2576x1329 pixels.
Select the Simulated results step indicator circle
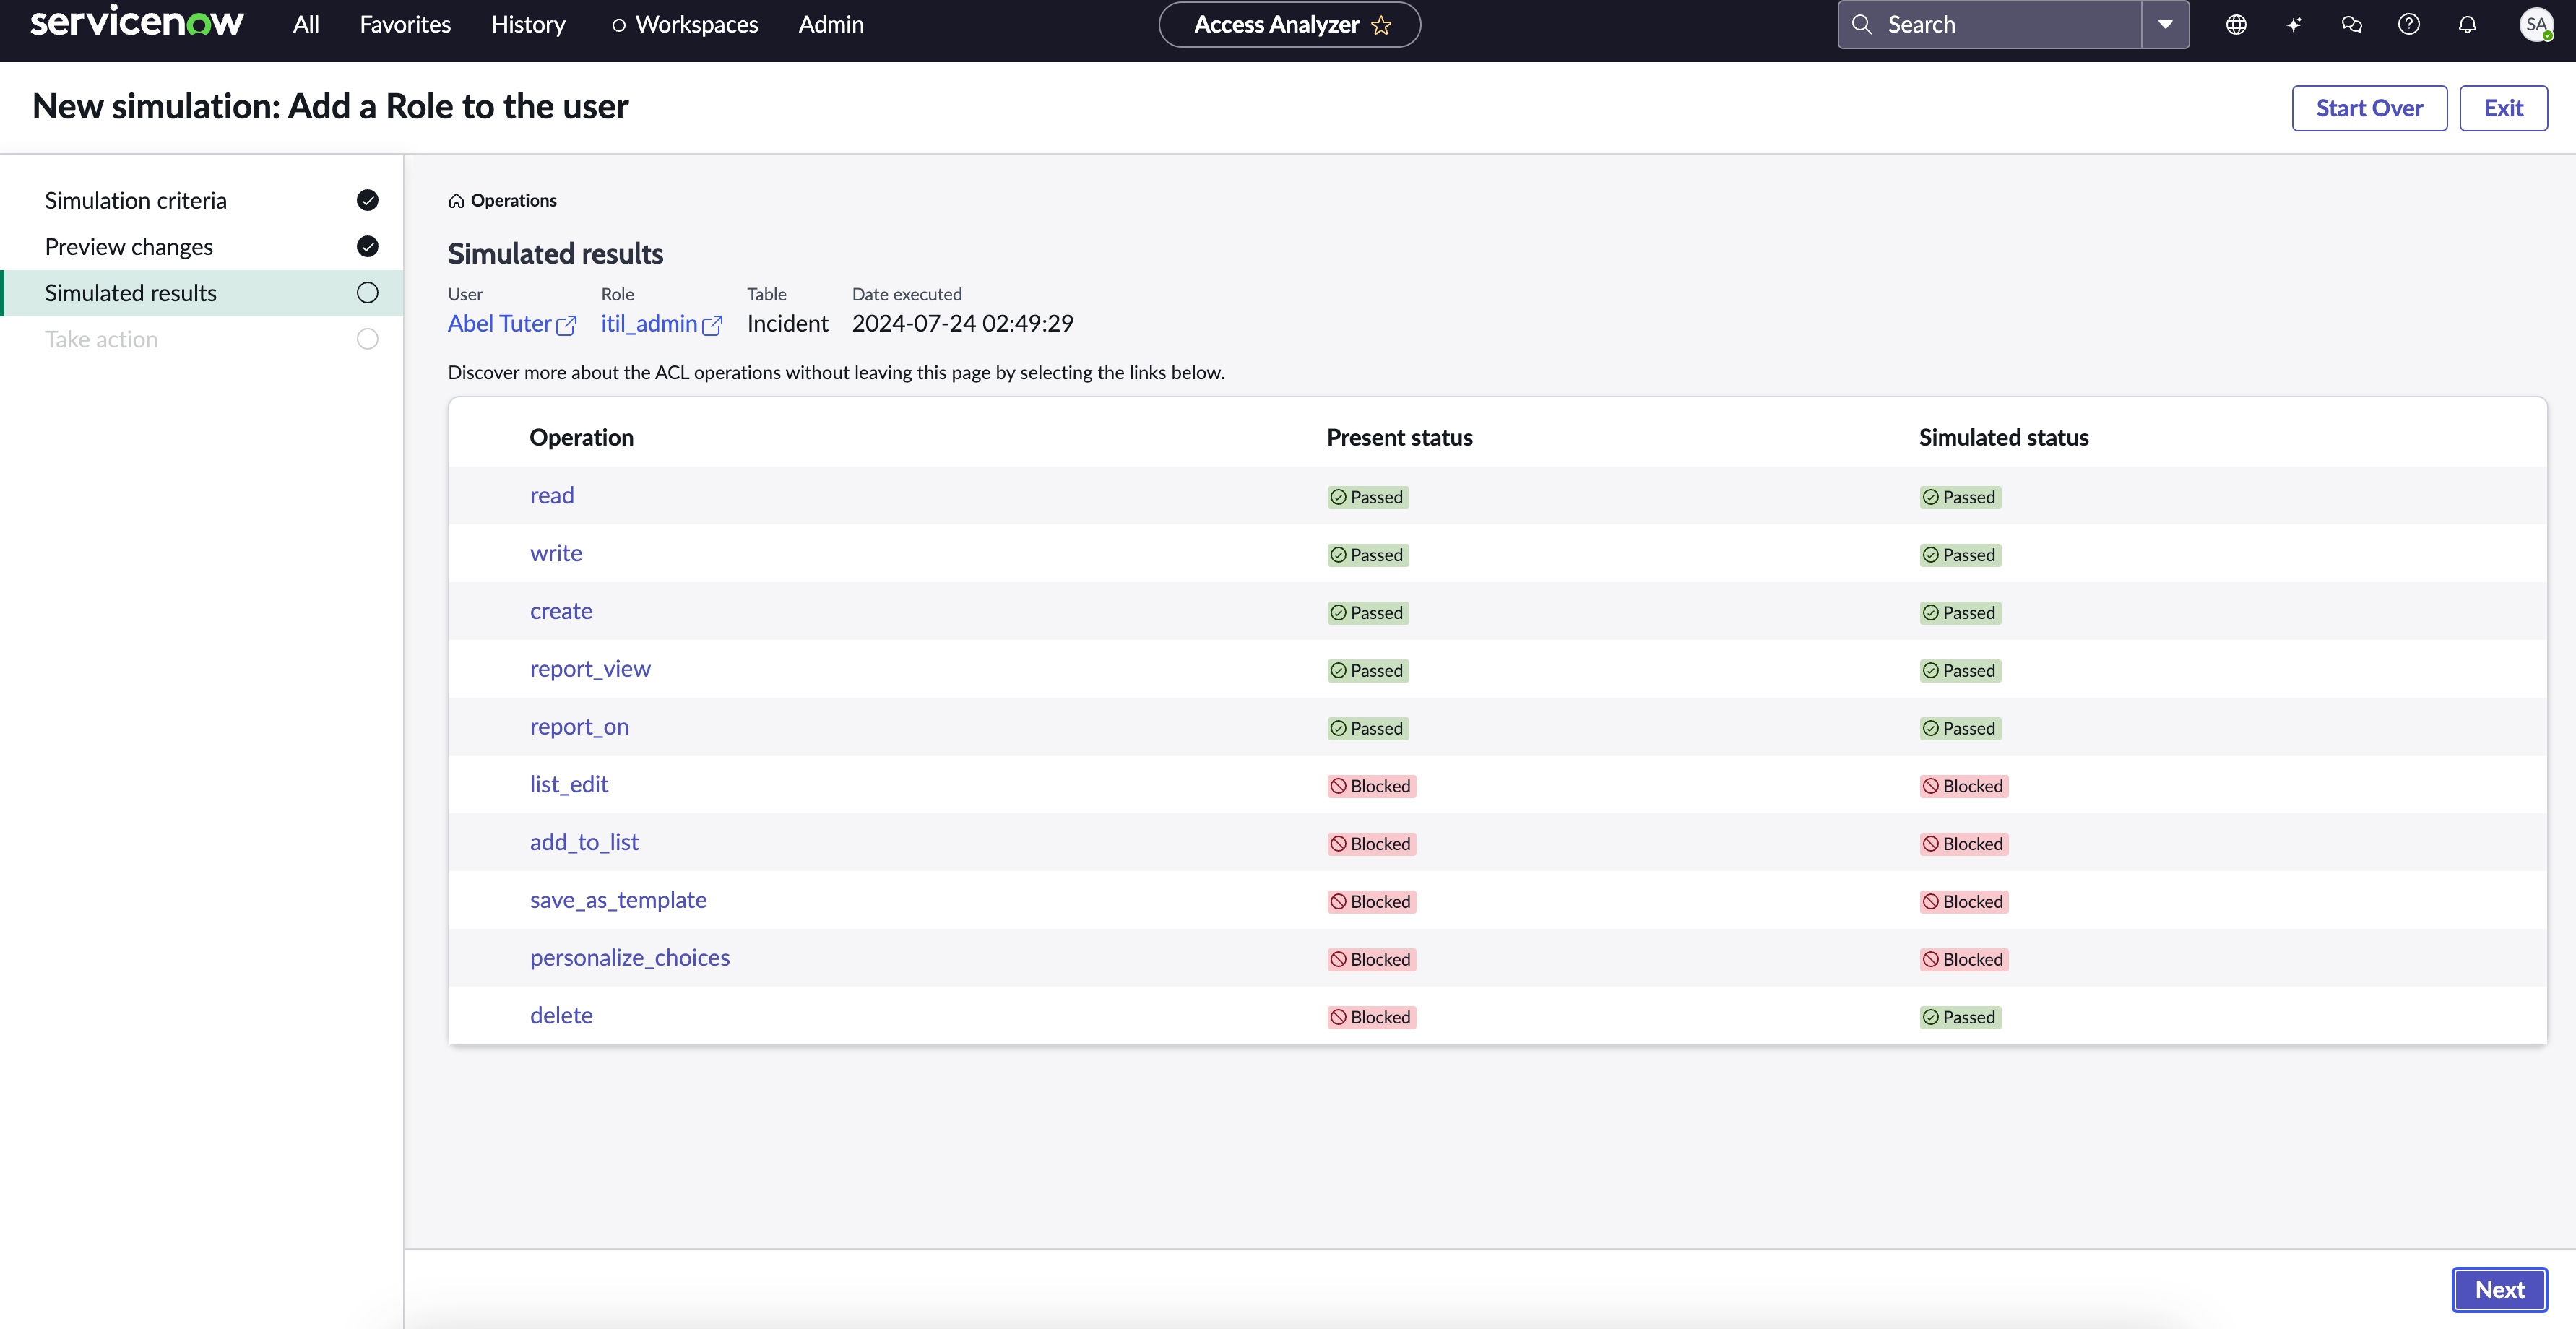point(368,293)
